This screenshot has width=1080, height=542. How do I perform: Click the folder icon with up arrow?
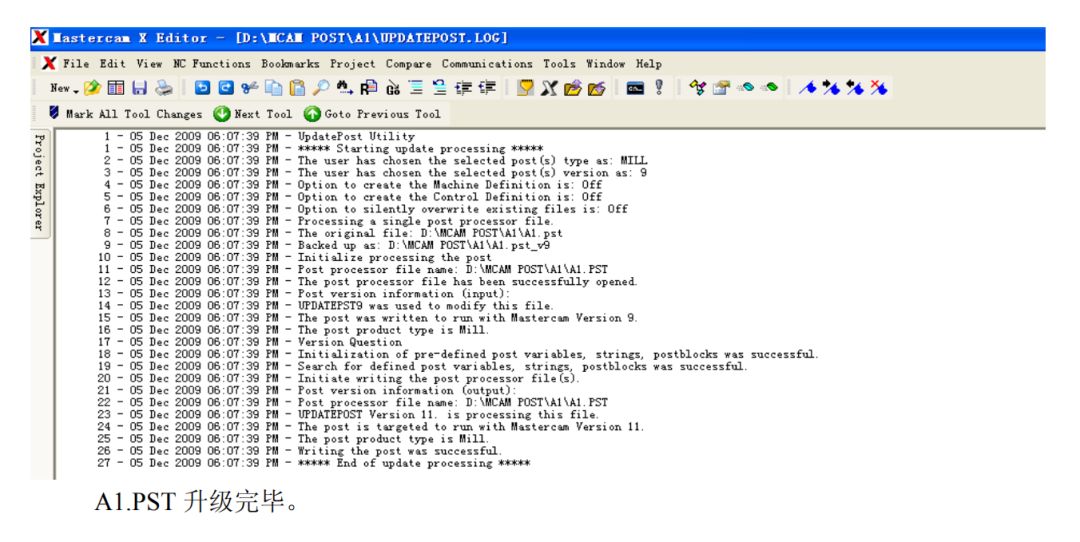click(572, 88)
